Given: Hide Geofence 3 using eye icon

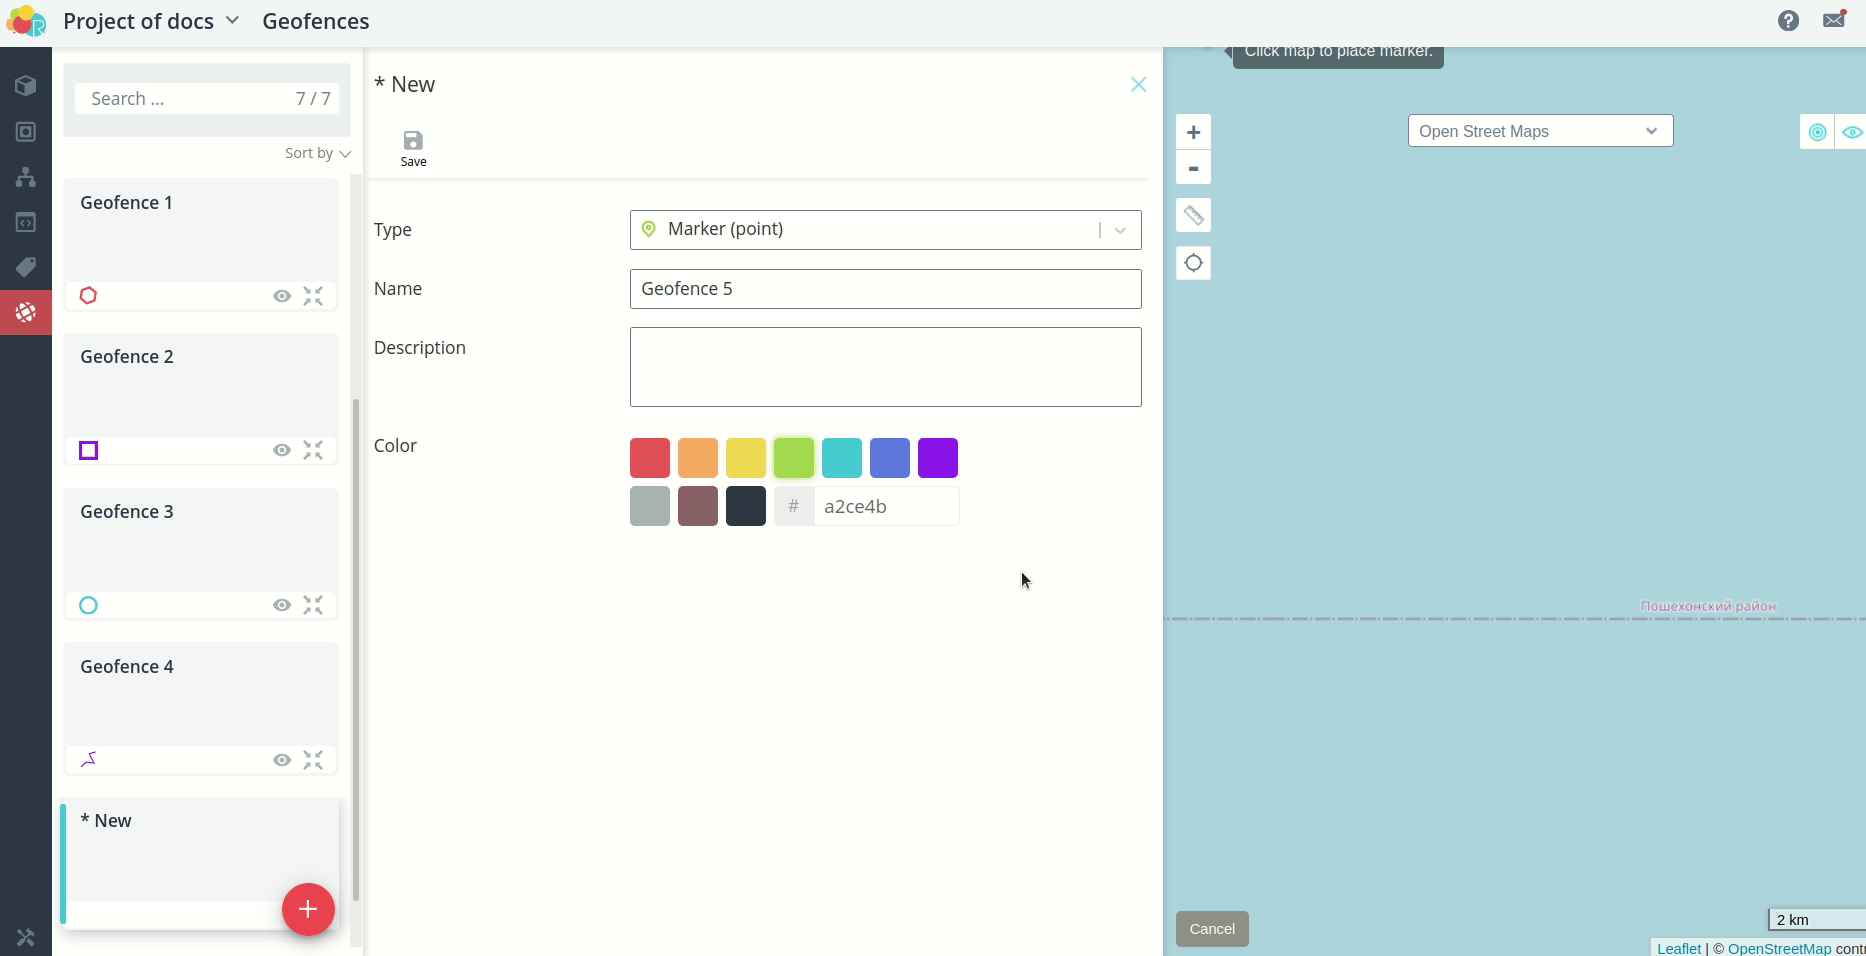Looking at the screenshot, I should tap(282, 605).
